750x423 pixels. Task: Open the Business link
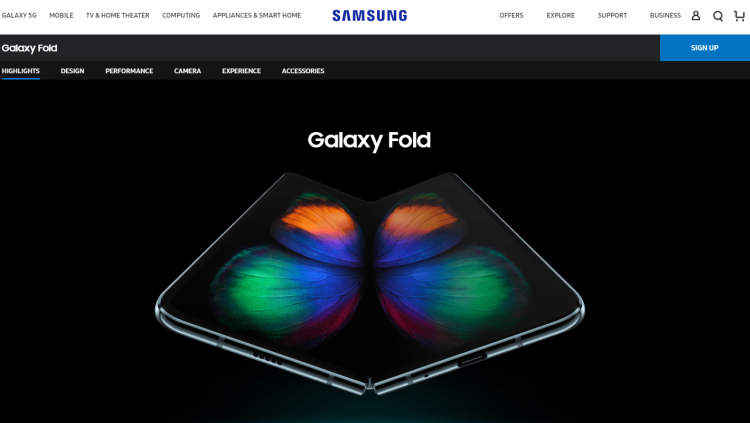coord(665,15)
